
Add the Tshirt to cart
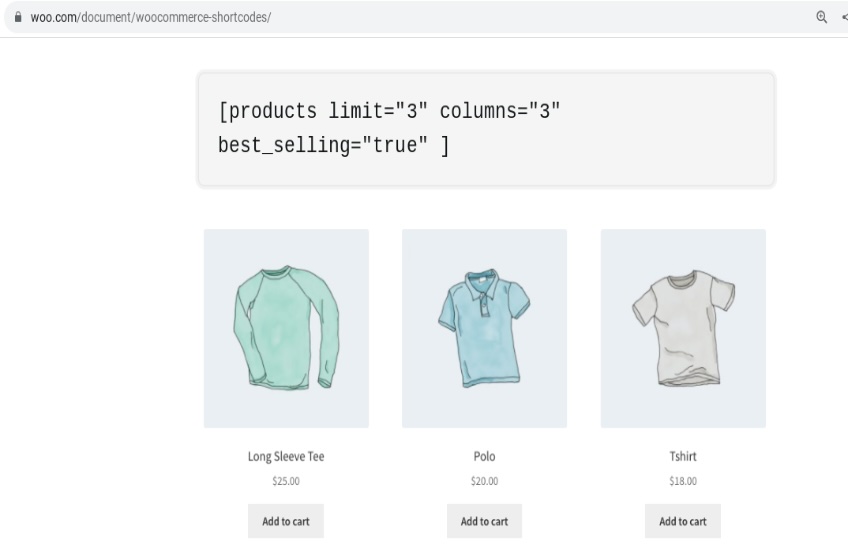pos(683,521)
